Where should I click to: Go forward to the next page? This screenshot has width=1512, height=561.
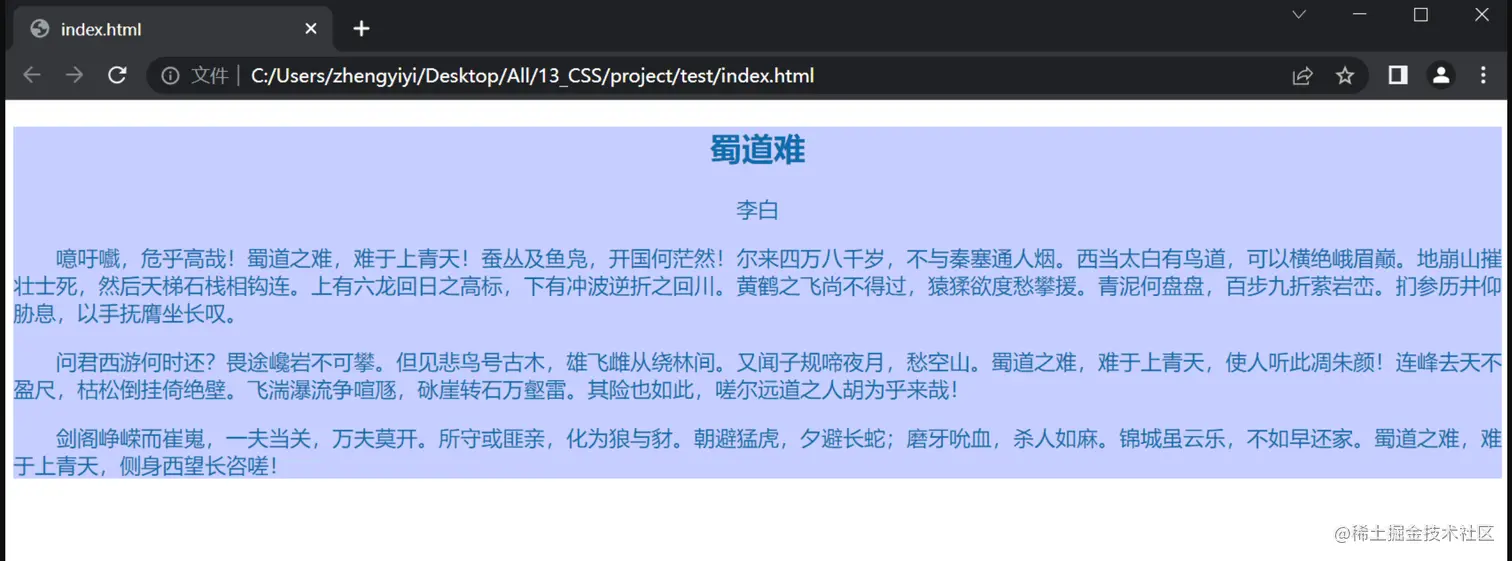click(74, 76)
